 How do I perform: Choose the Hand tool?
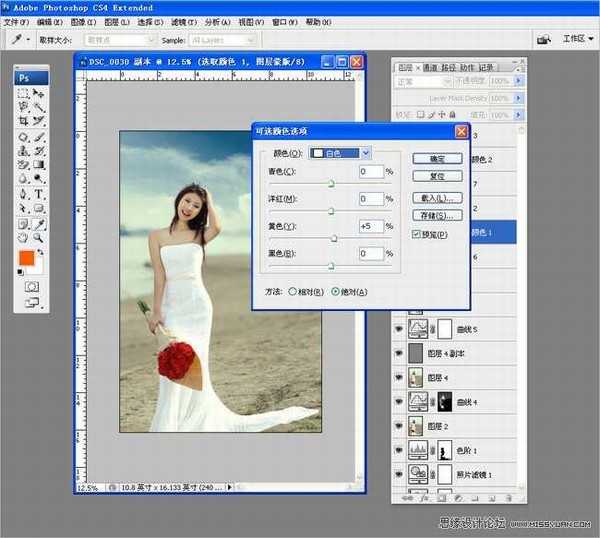click(x=23, y=238)
